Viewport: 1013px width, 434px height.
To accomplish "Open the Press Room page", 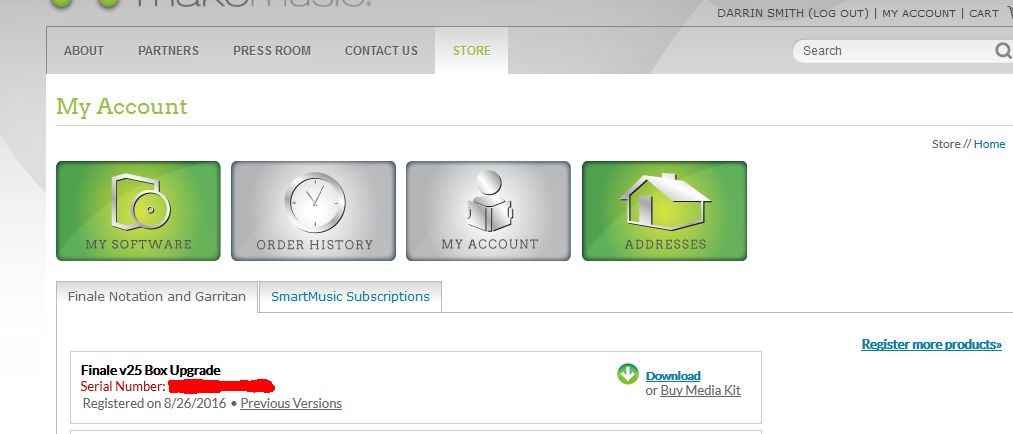I will click(272, 51).
